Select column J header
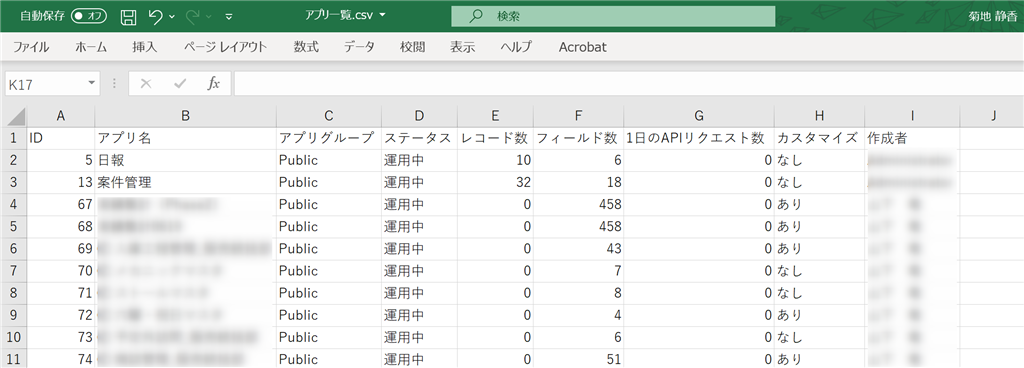Viewport: 1024px width, 368px height. click(992, 116)
